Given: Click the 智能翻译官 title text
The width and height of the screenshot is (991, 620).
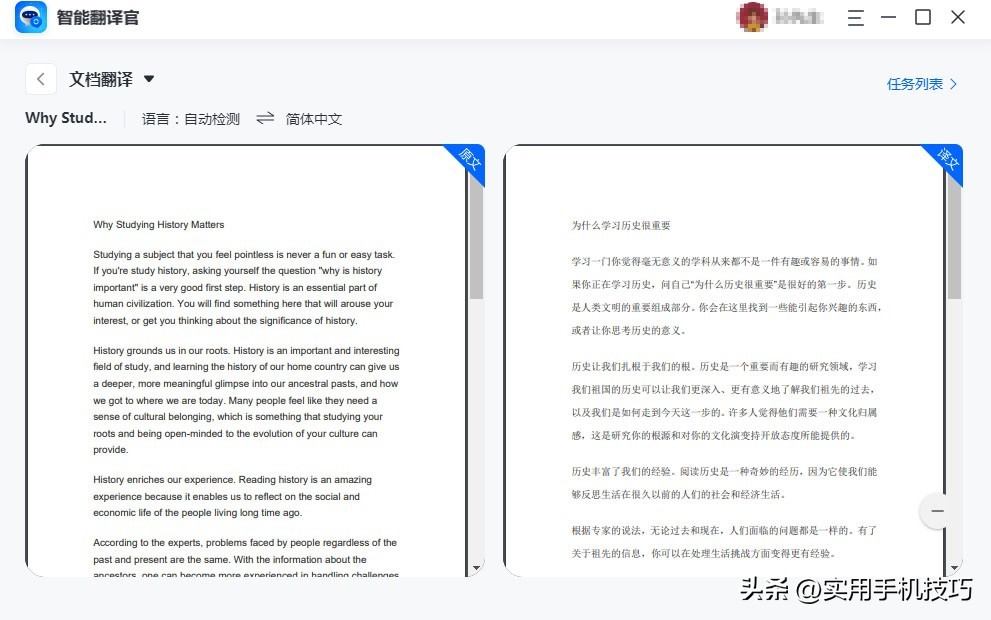Looking at the screenshot, I should click(97, 17).
